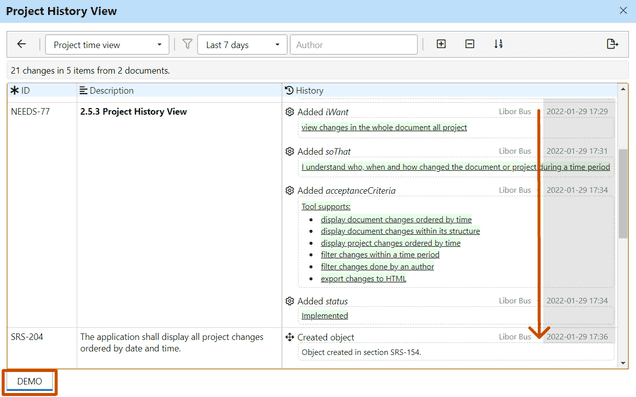This screenshot has height=397, width=636.
Task: Click 'view changes in the whole document all project'
Action: click(384, 127)
